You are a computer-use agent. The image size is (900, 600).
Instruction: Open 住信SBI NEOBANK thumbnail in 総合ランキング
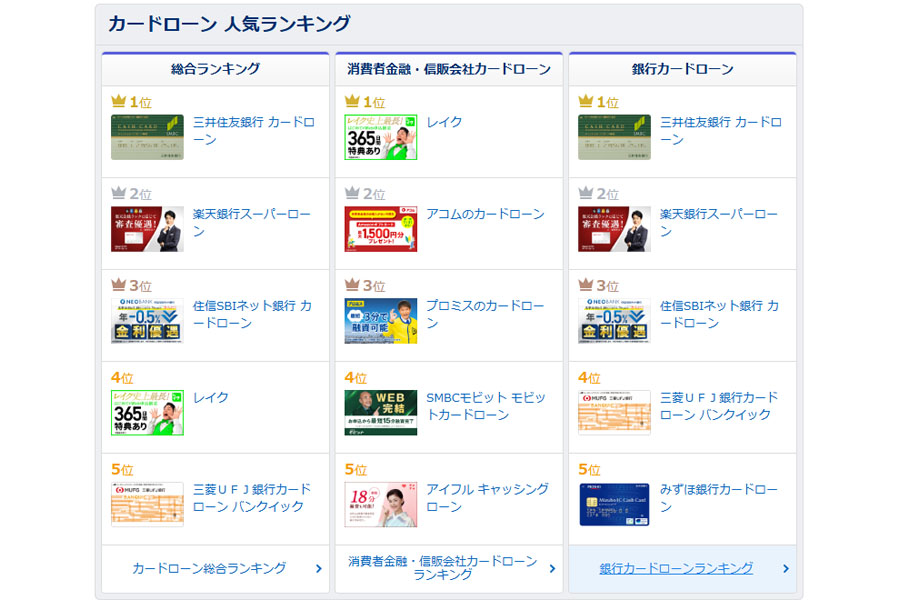148,321
